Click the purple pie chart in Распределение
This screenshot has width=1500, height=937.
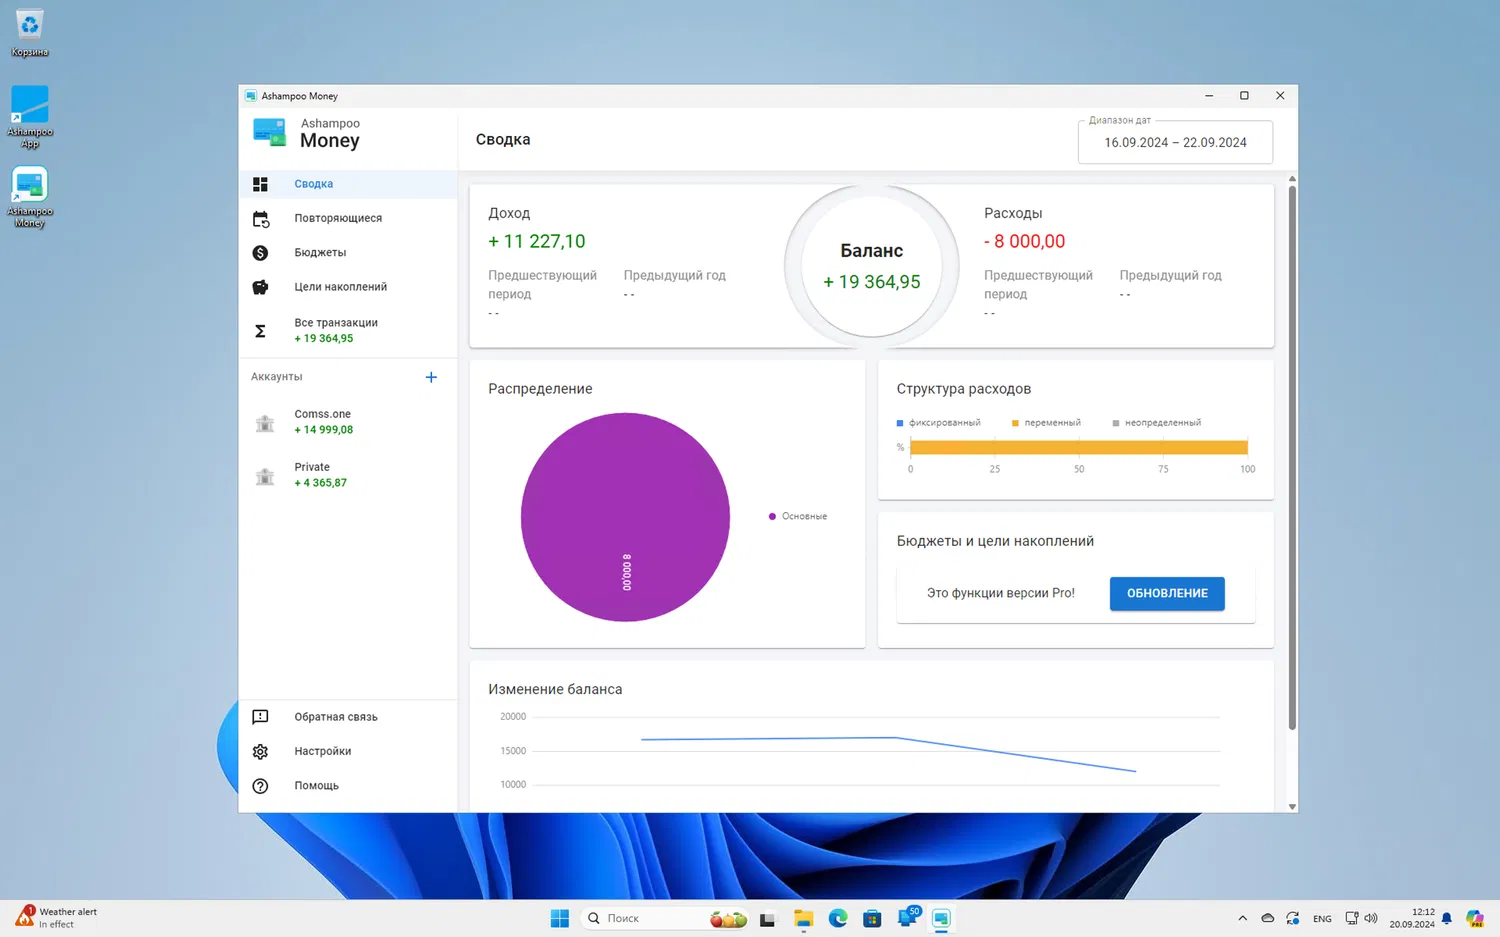pos(625,517)
